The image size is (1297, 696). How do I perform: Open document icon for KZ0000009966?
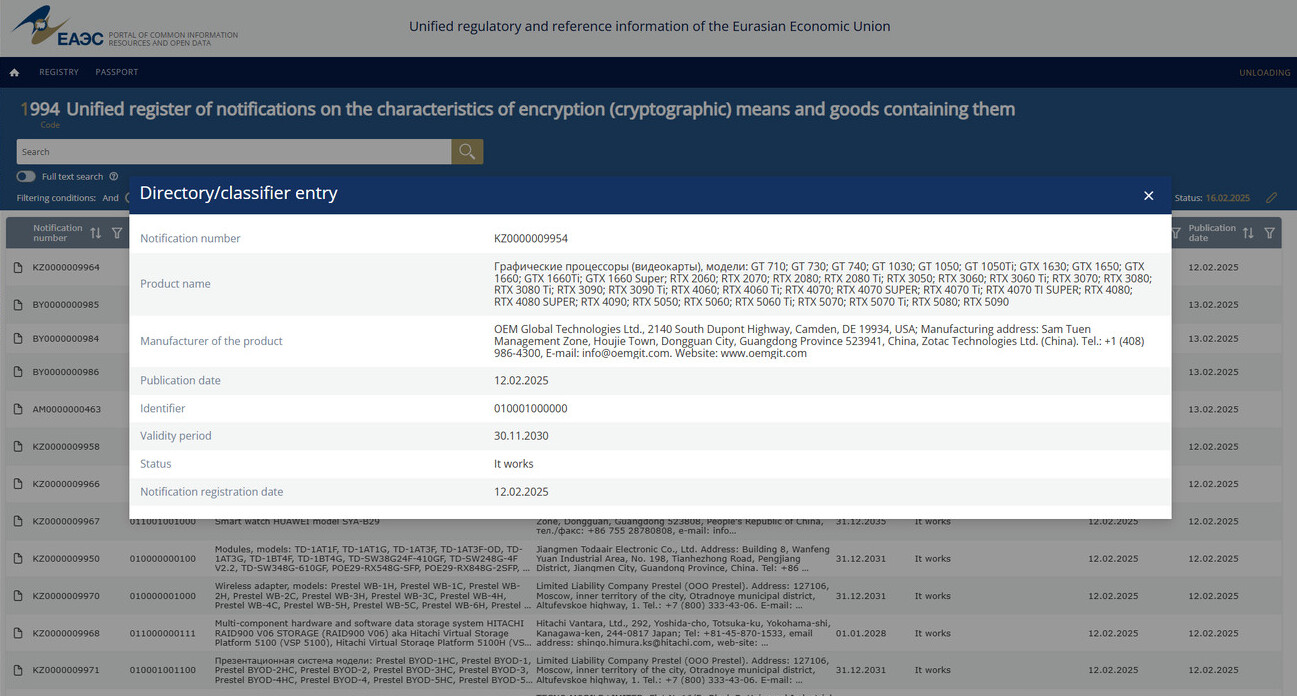pos(18,484)
